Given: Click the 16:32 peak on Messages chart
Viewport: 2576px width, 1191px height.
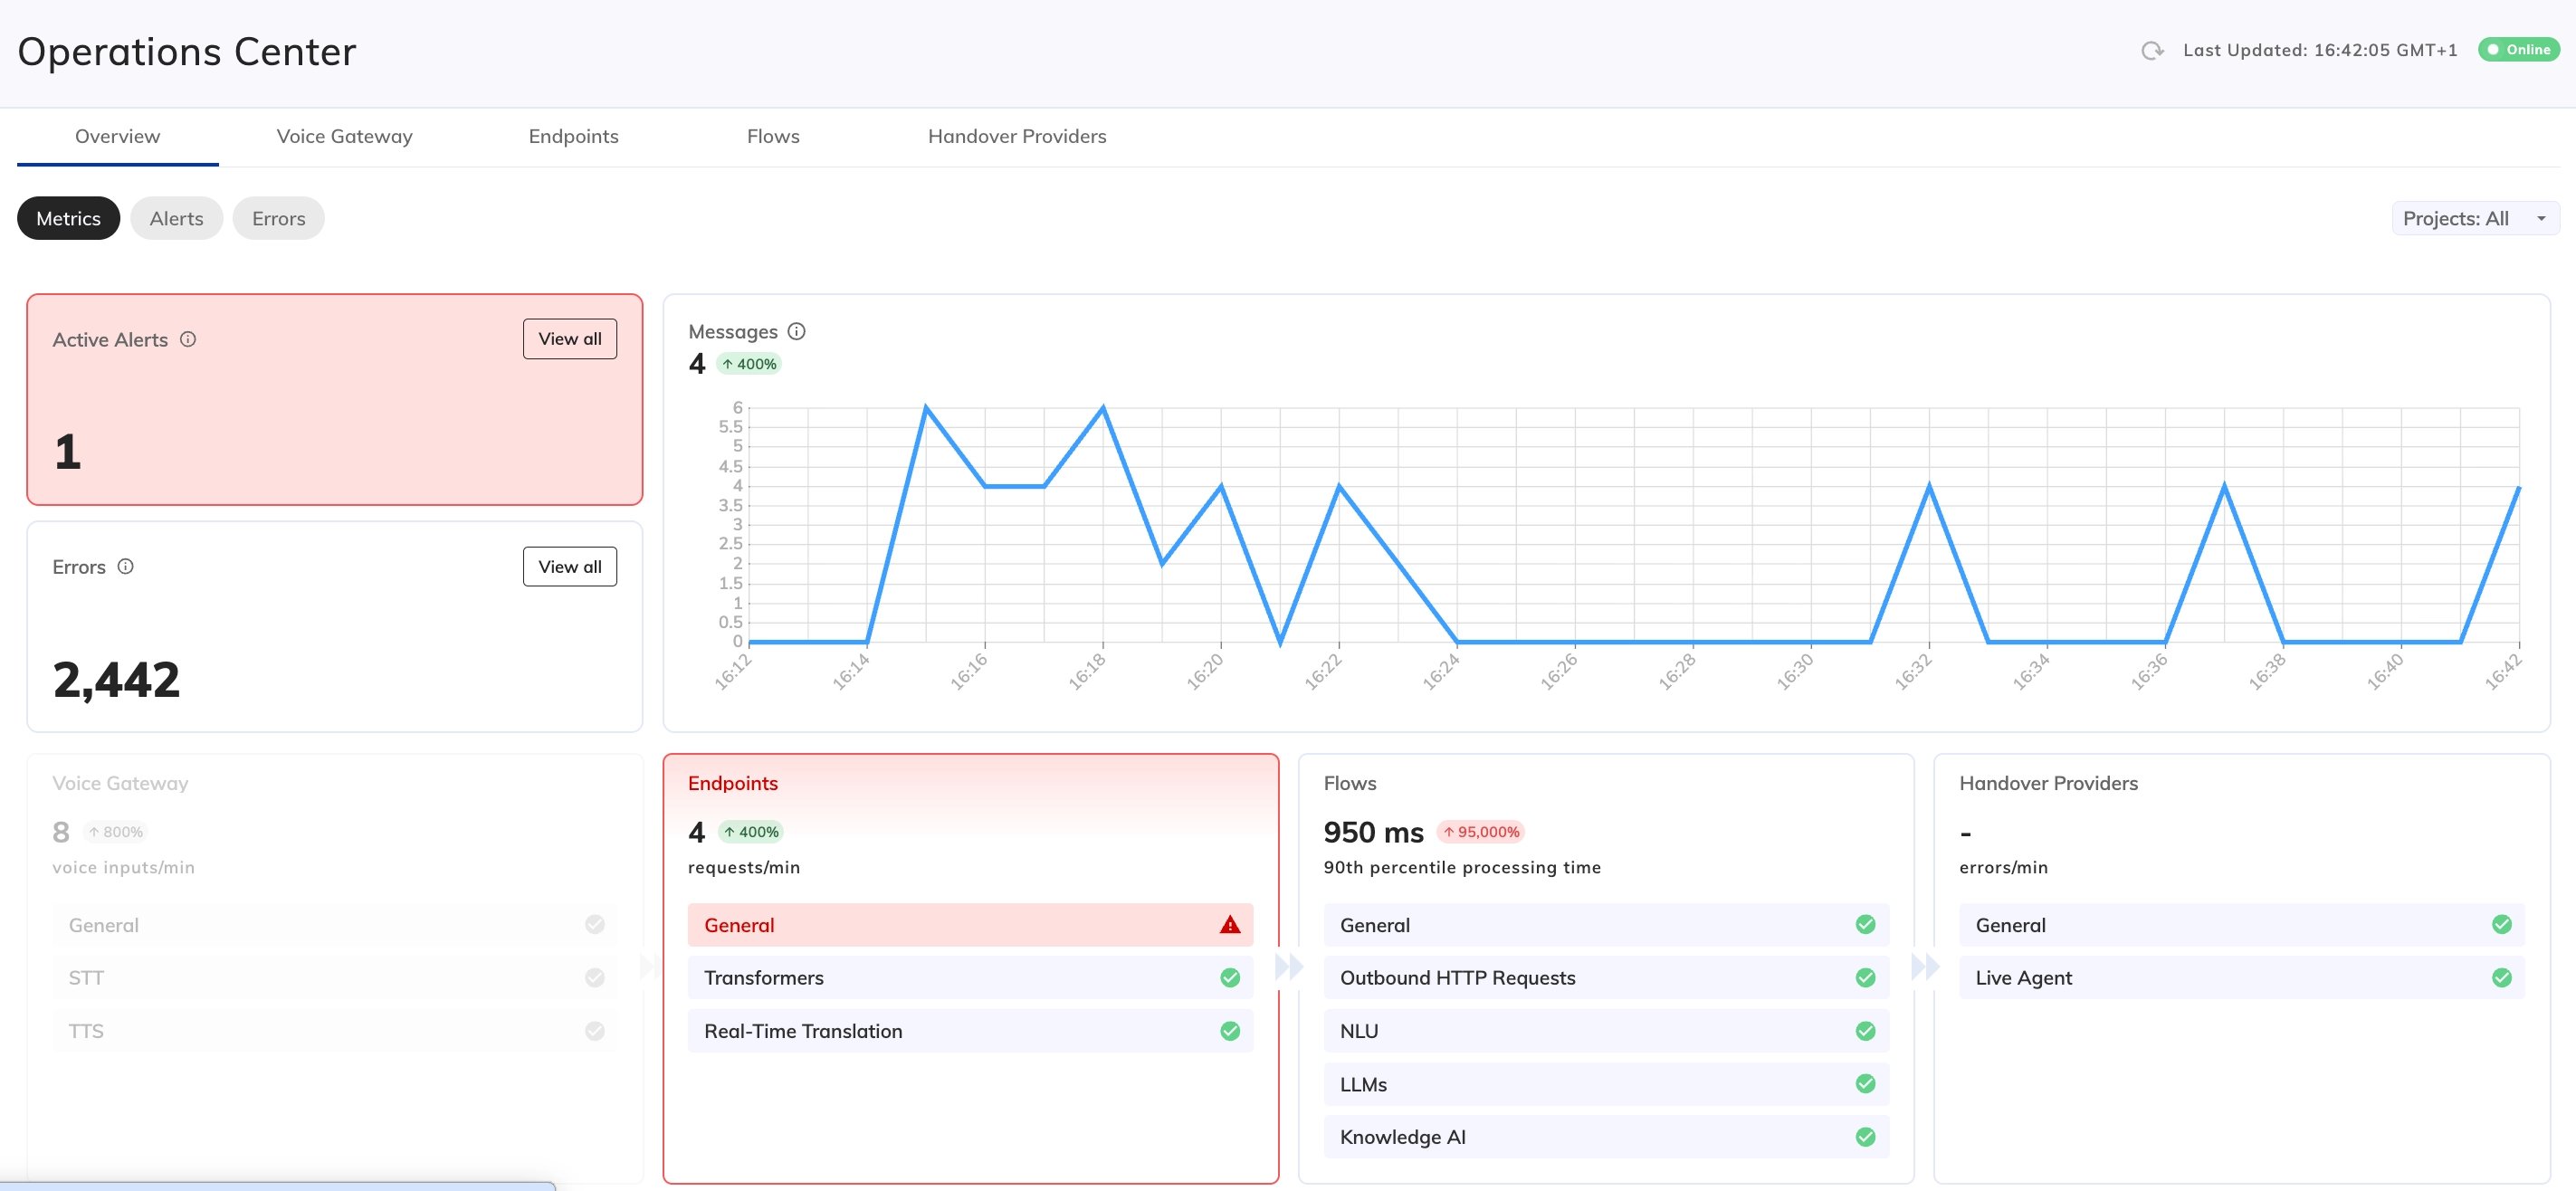Looking at the screenshot, I should [1929, 486].
